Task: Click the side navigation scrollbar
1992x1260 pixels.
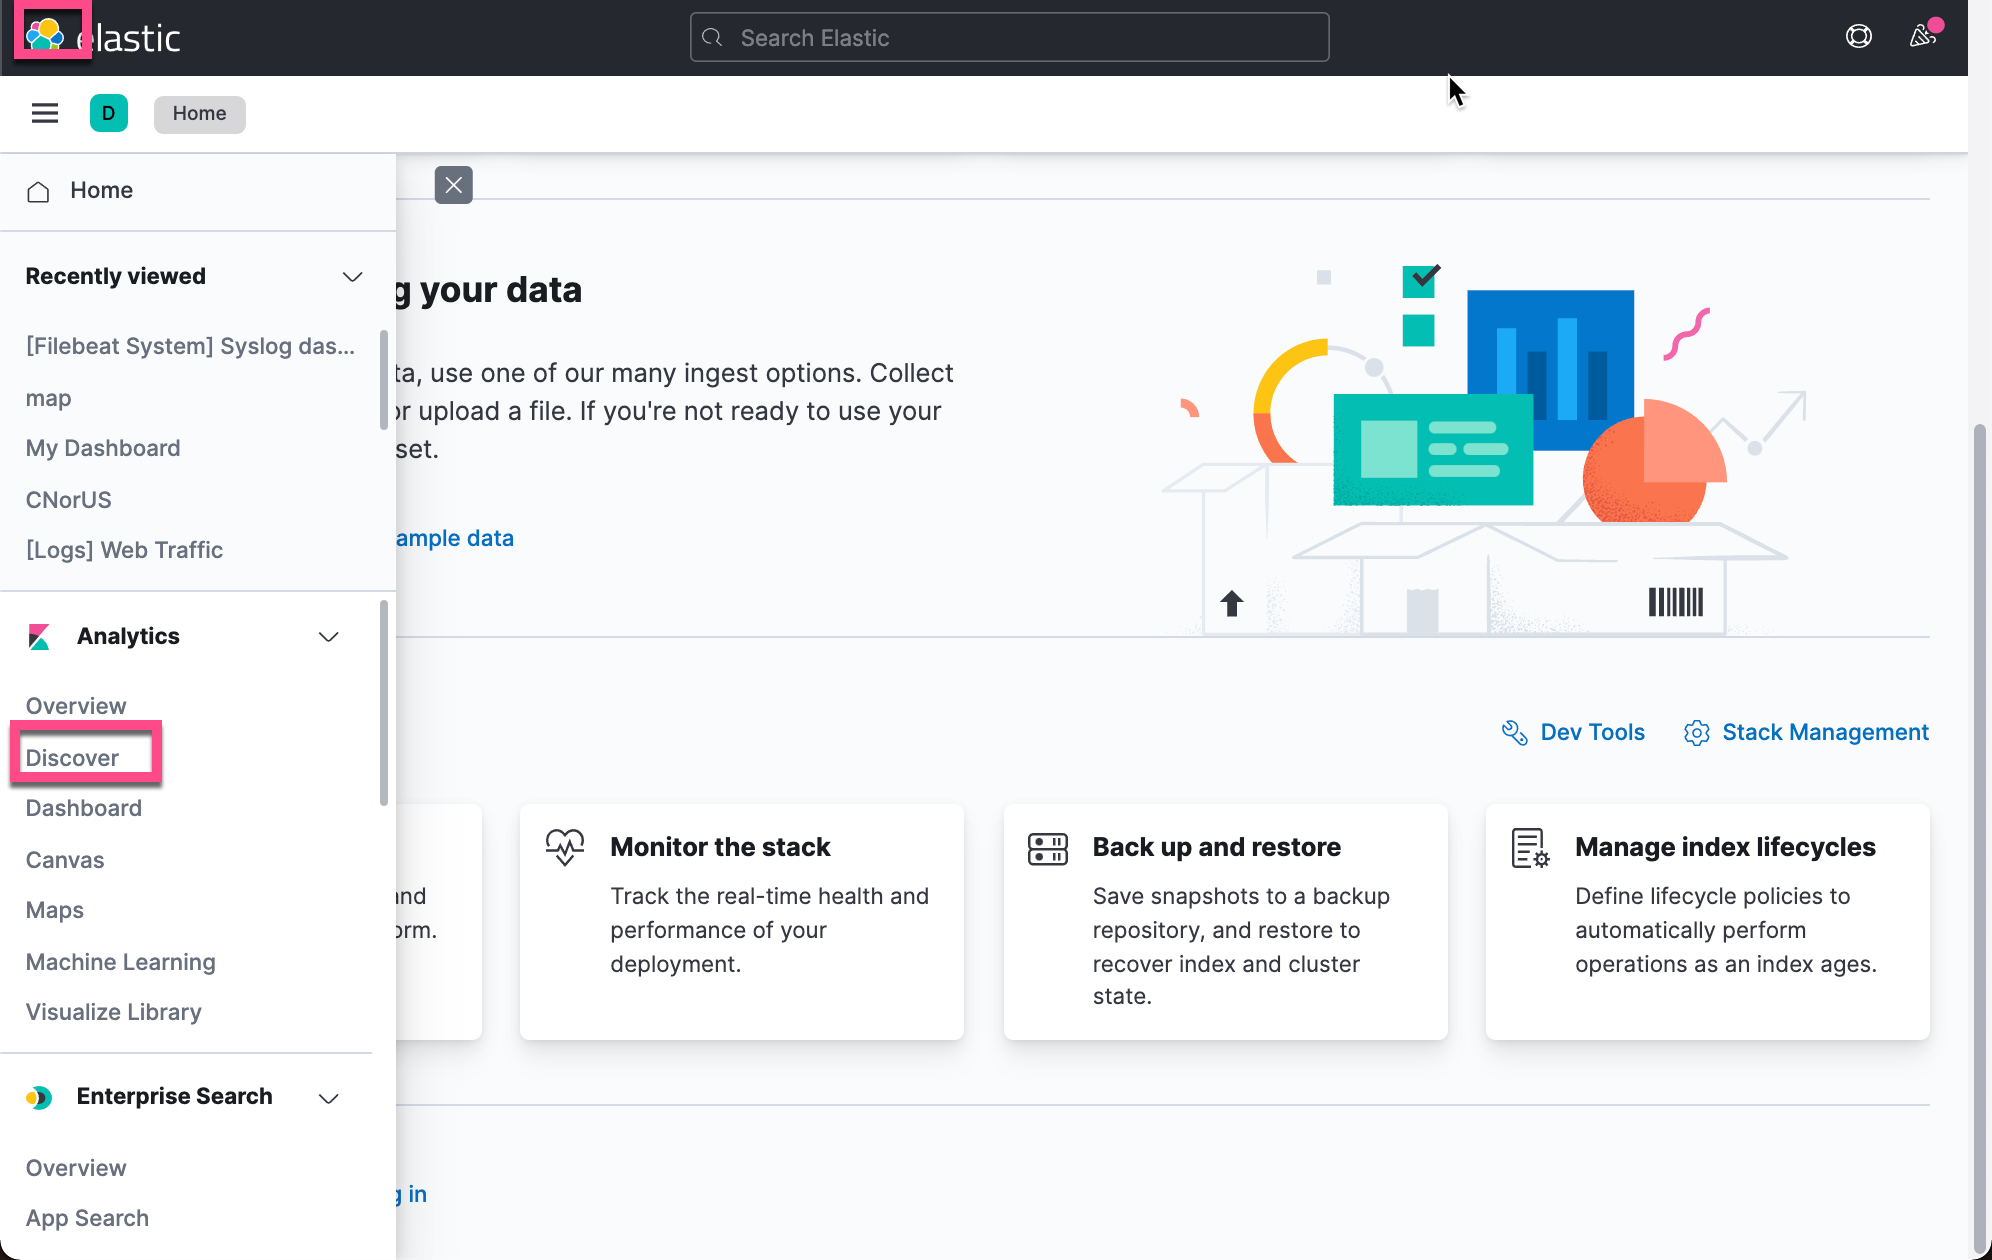Action: 384,700
